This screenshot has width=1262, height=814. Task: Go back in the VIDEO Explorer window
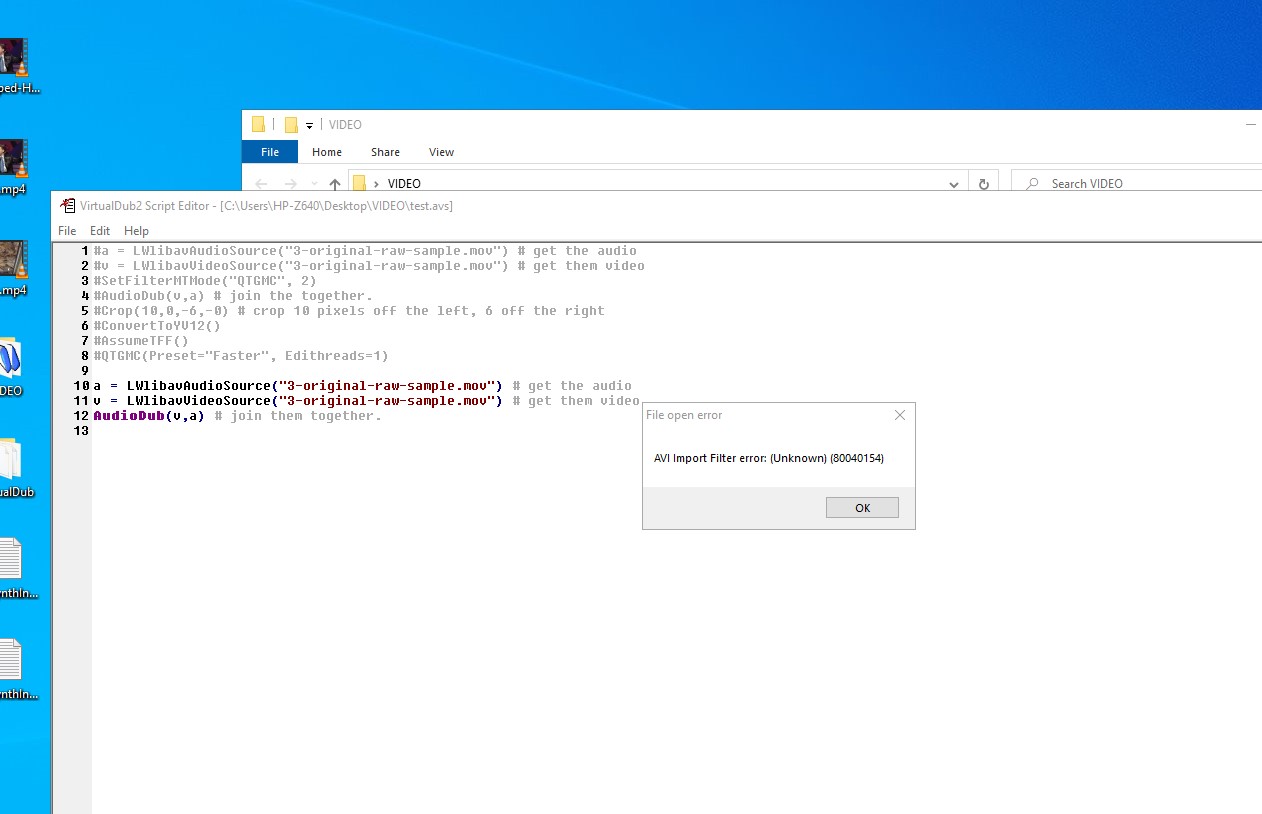pyautogui.click(x=262, y=184)
